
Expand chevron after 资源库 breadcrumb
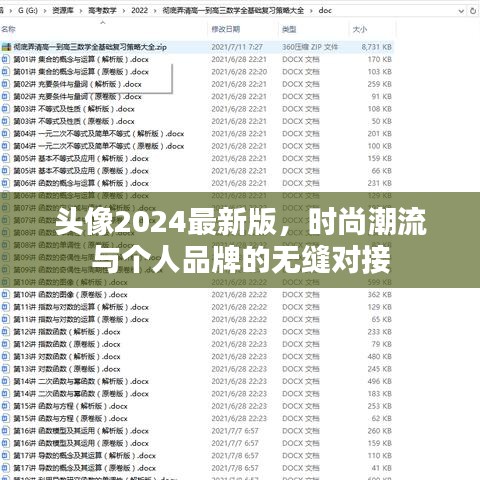coord(81,11)
